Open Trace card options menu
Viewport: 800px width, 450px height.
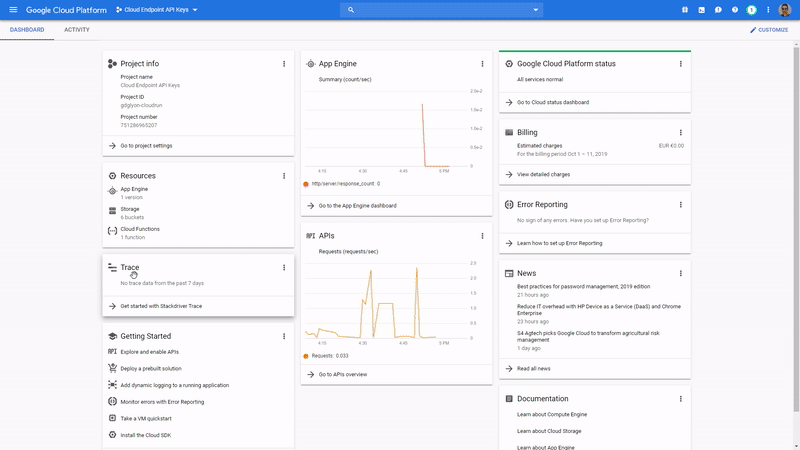[284, 267]
